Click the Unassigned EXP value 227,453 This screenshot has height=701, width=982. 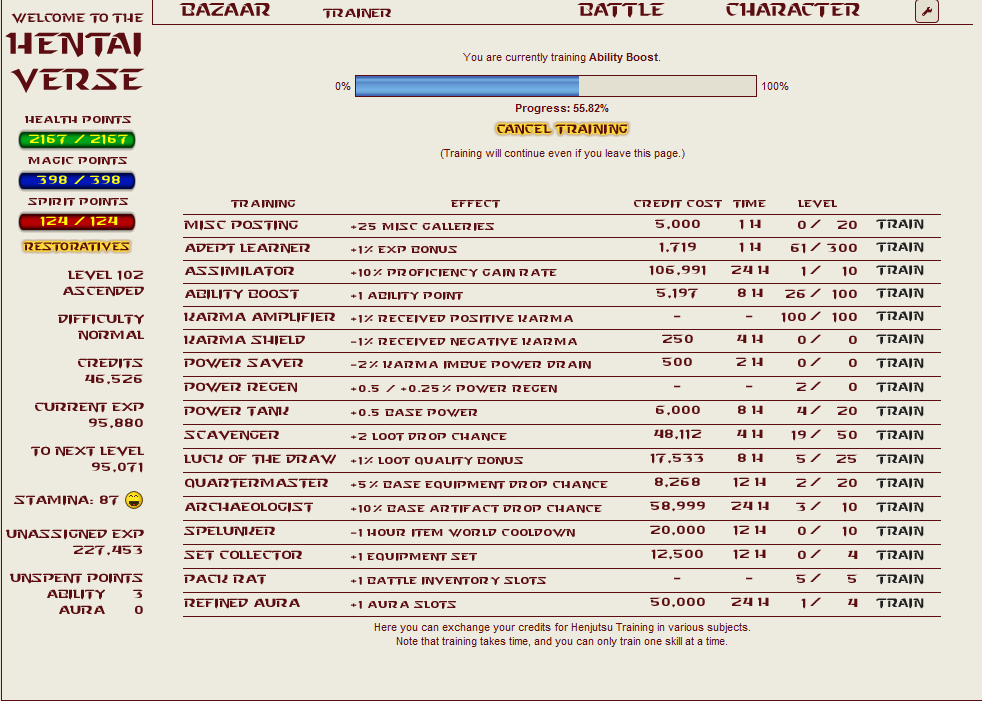[108, 550]
